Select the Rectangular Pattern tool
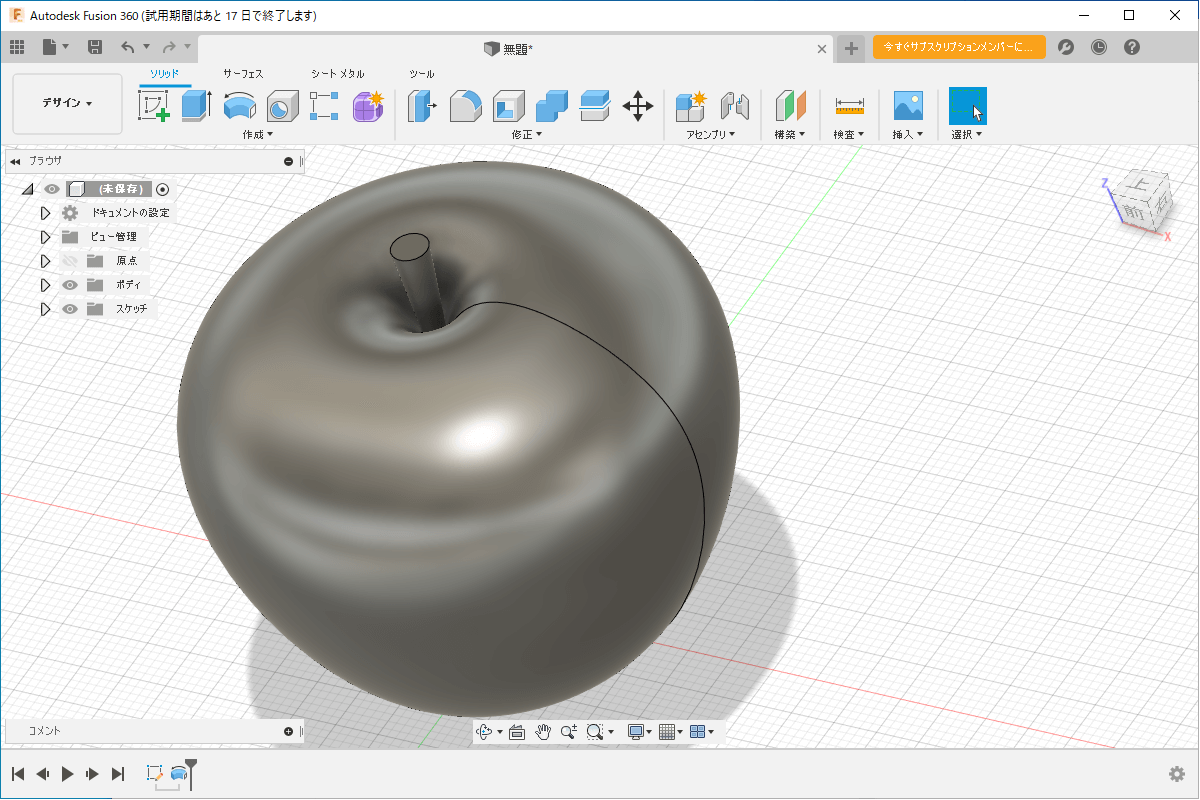Image resolution: width=1200 pixels, height=800 pixels. (x=325, y=105)
